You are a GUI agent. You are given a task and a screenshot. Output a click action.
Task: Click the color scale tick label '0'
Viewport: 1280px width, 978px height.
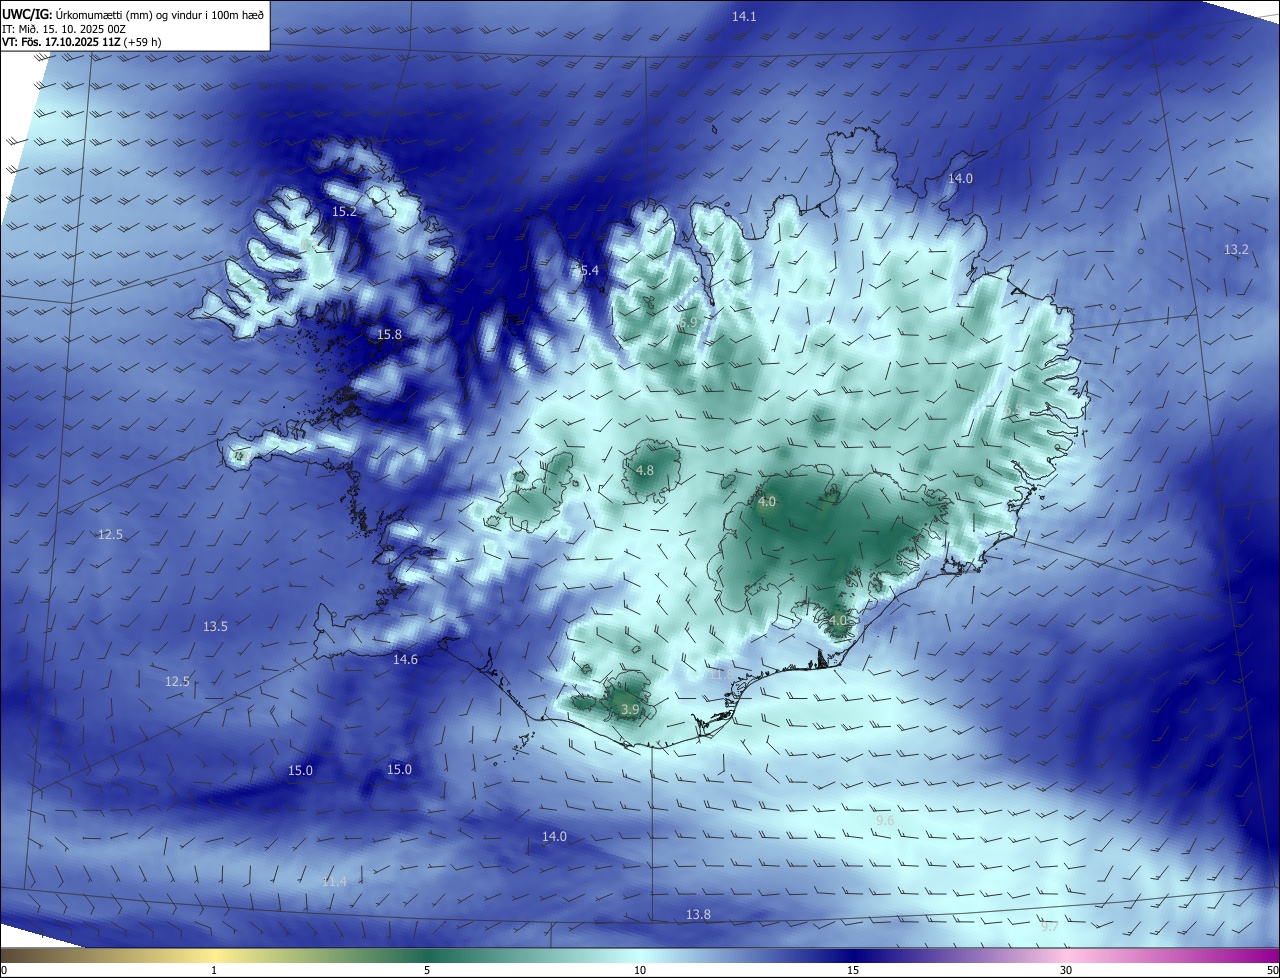pyautogui.click(x=4, y=971)
